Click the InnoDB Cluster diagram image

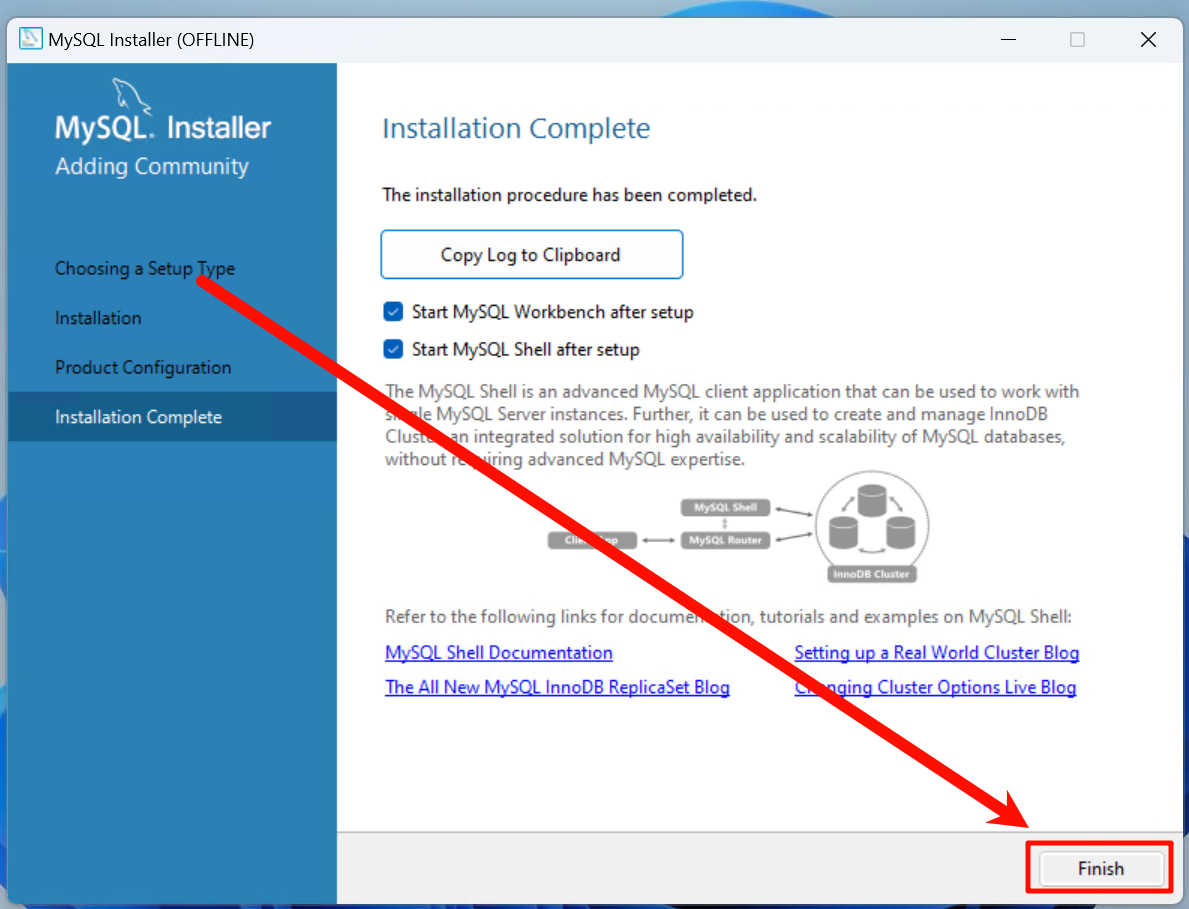point(872,527)
